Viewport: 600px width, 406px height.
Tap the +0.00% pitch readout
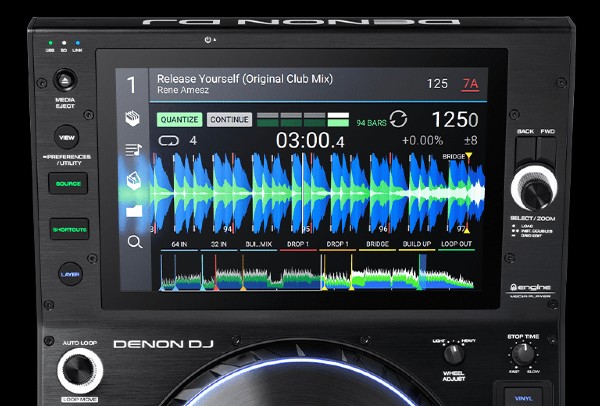click(x=422, y=140)
